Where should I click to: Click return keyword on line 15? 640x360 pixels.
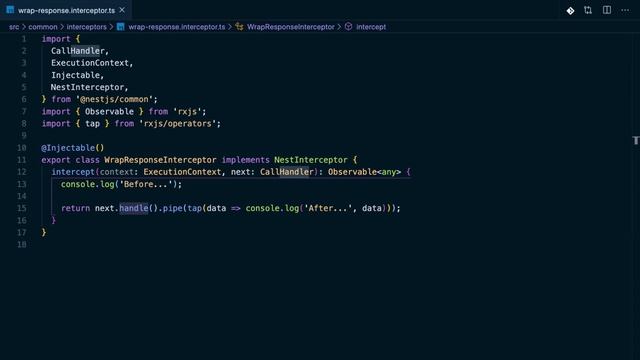pyautogui.click(x=76, y=208)
